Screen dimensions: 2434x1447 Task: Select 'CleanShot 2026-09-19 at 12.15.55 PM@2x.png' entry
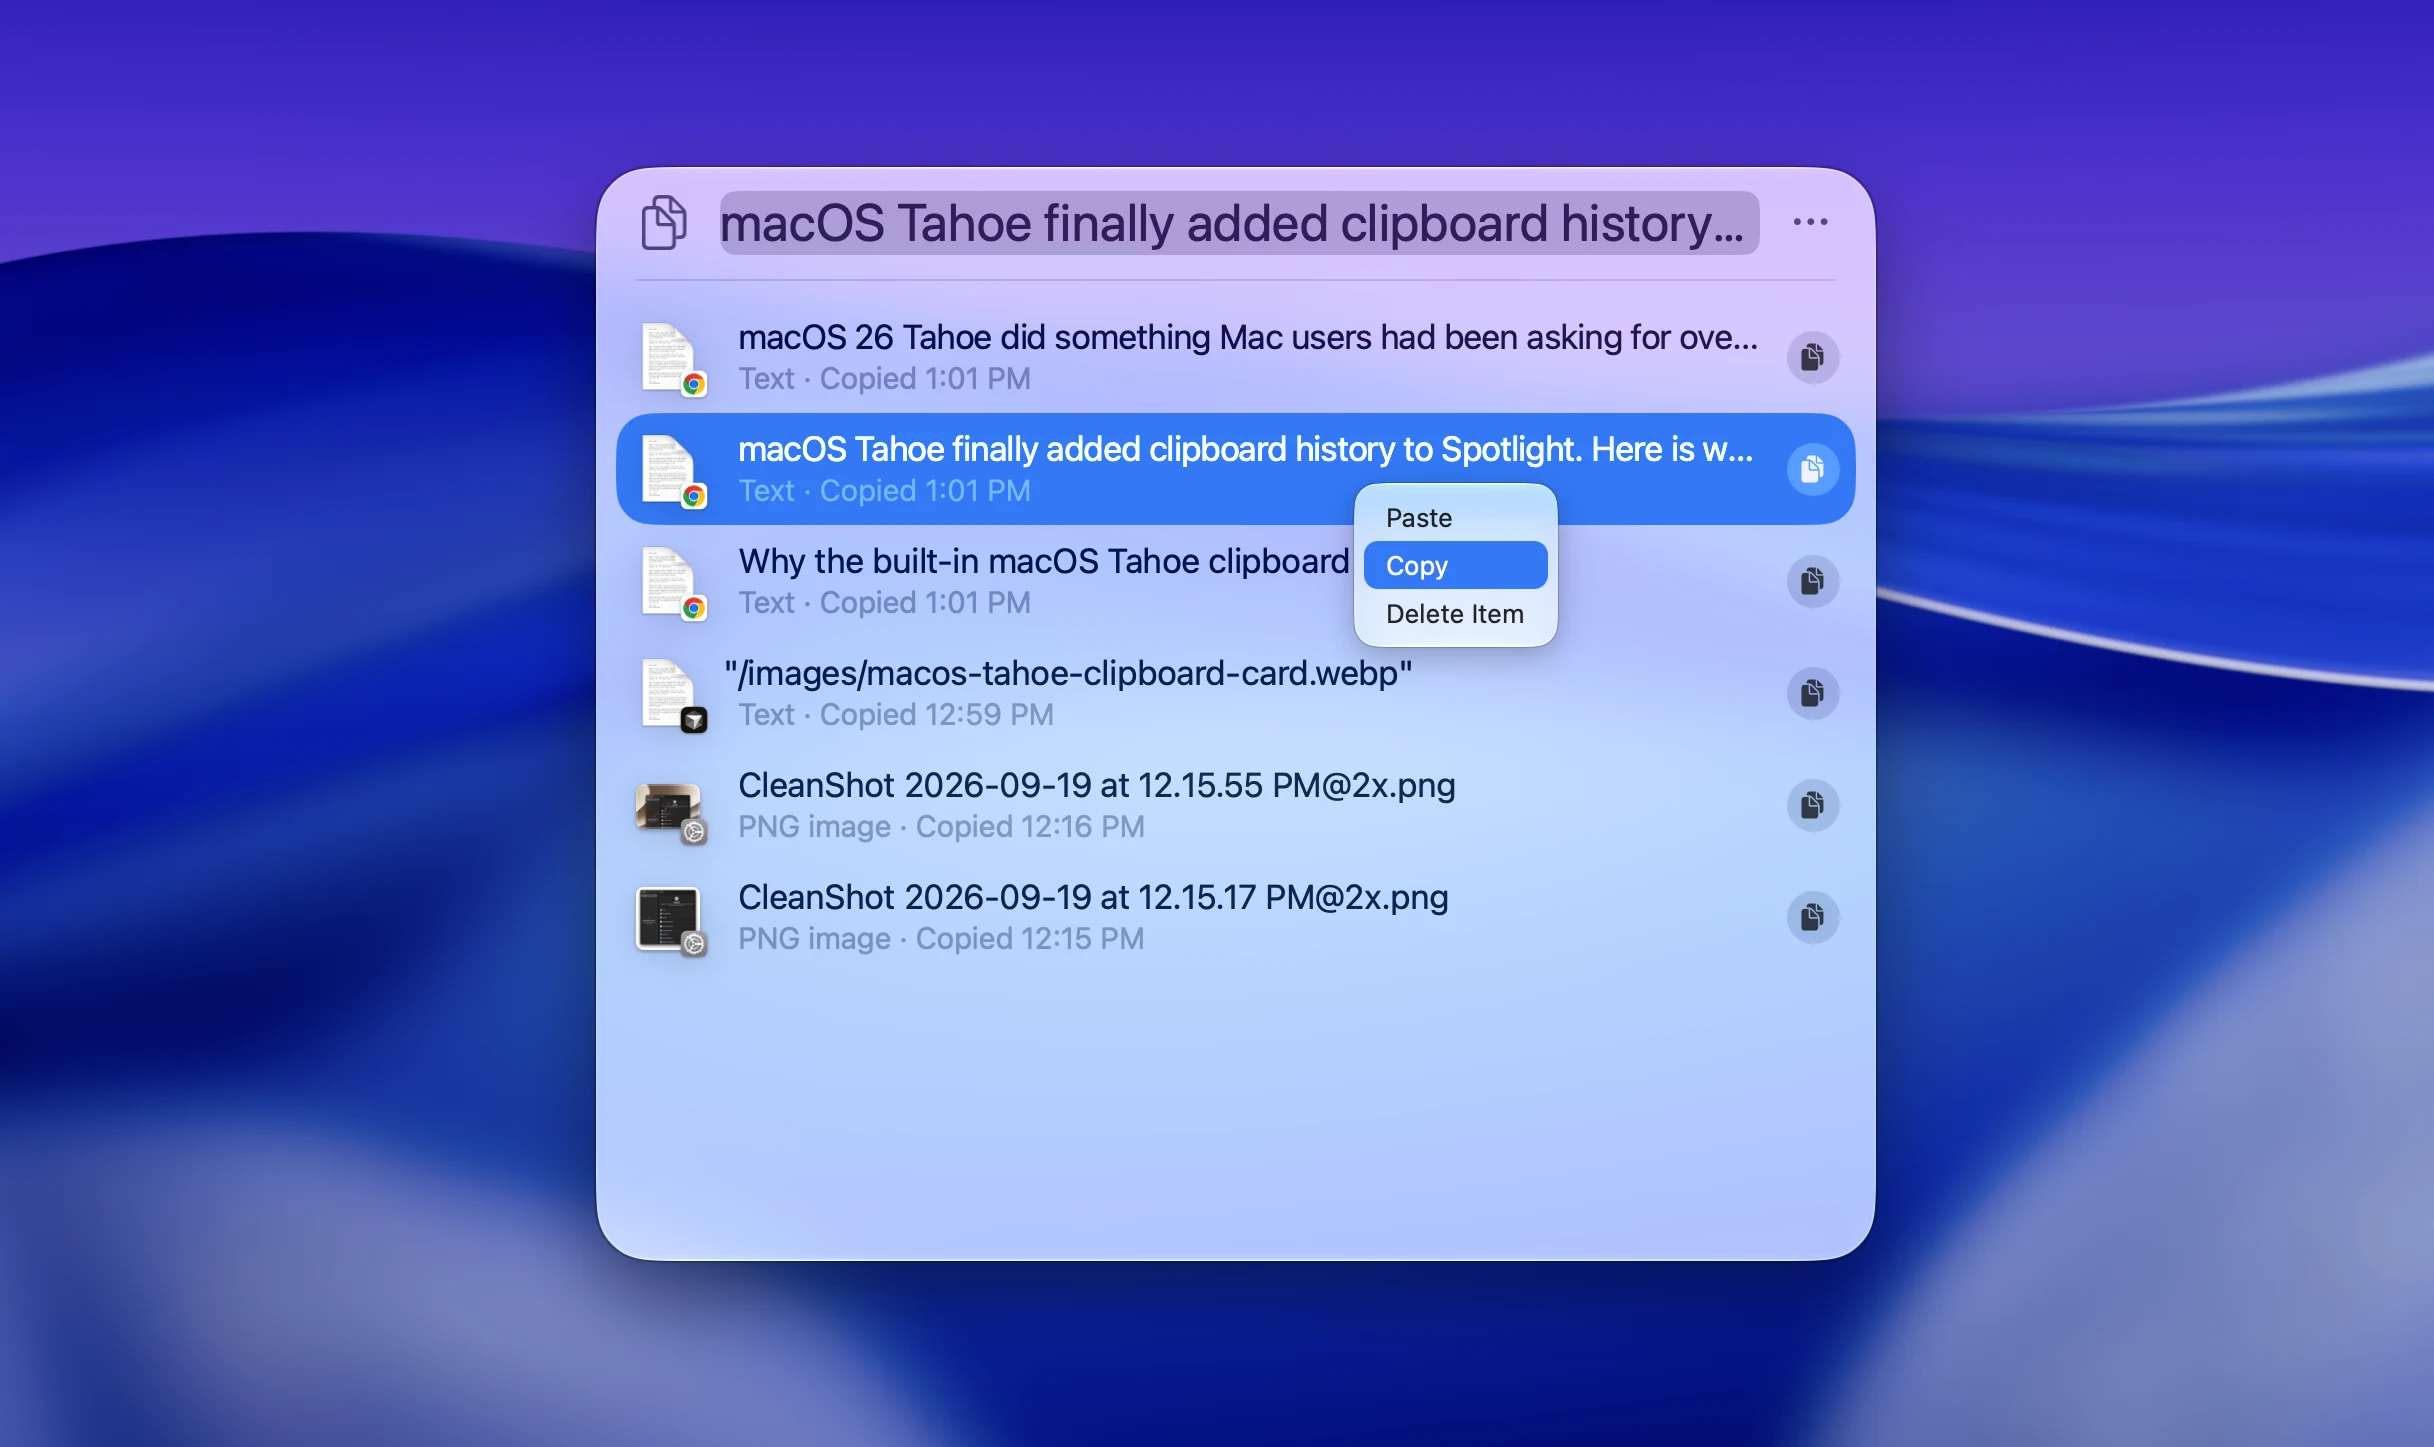1235,805
